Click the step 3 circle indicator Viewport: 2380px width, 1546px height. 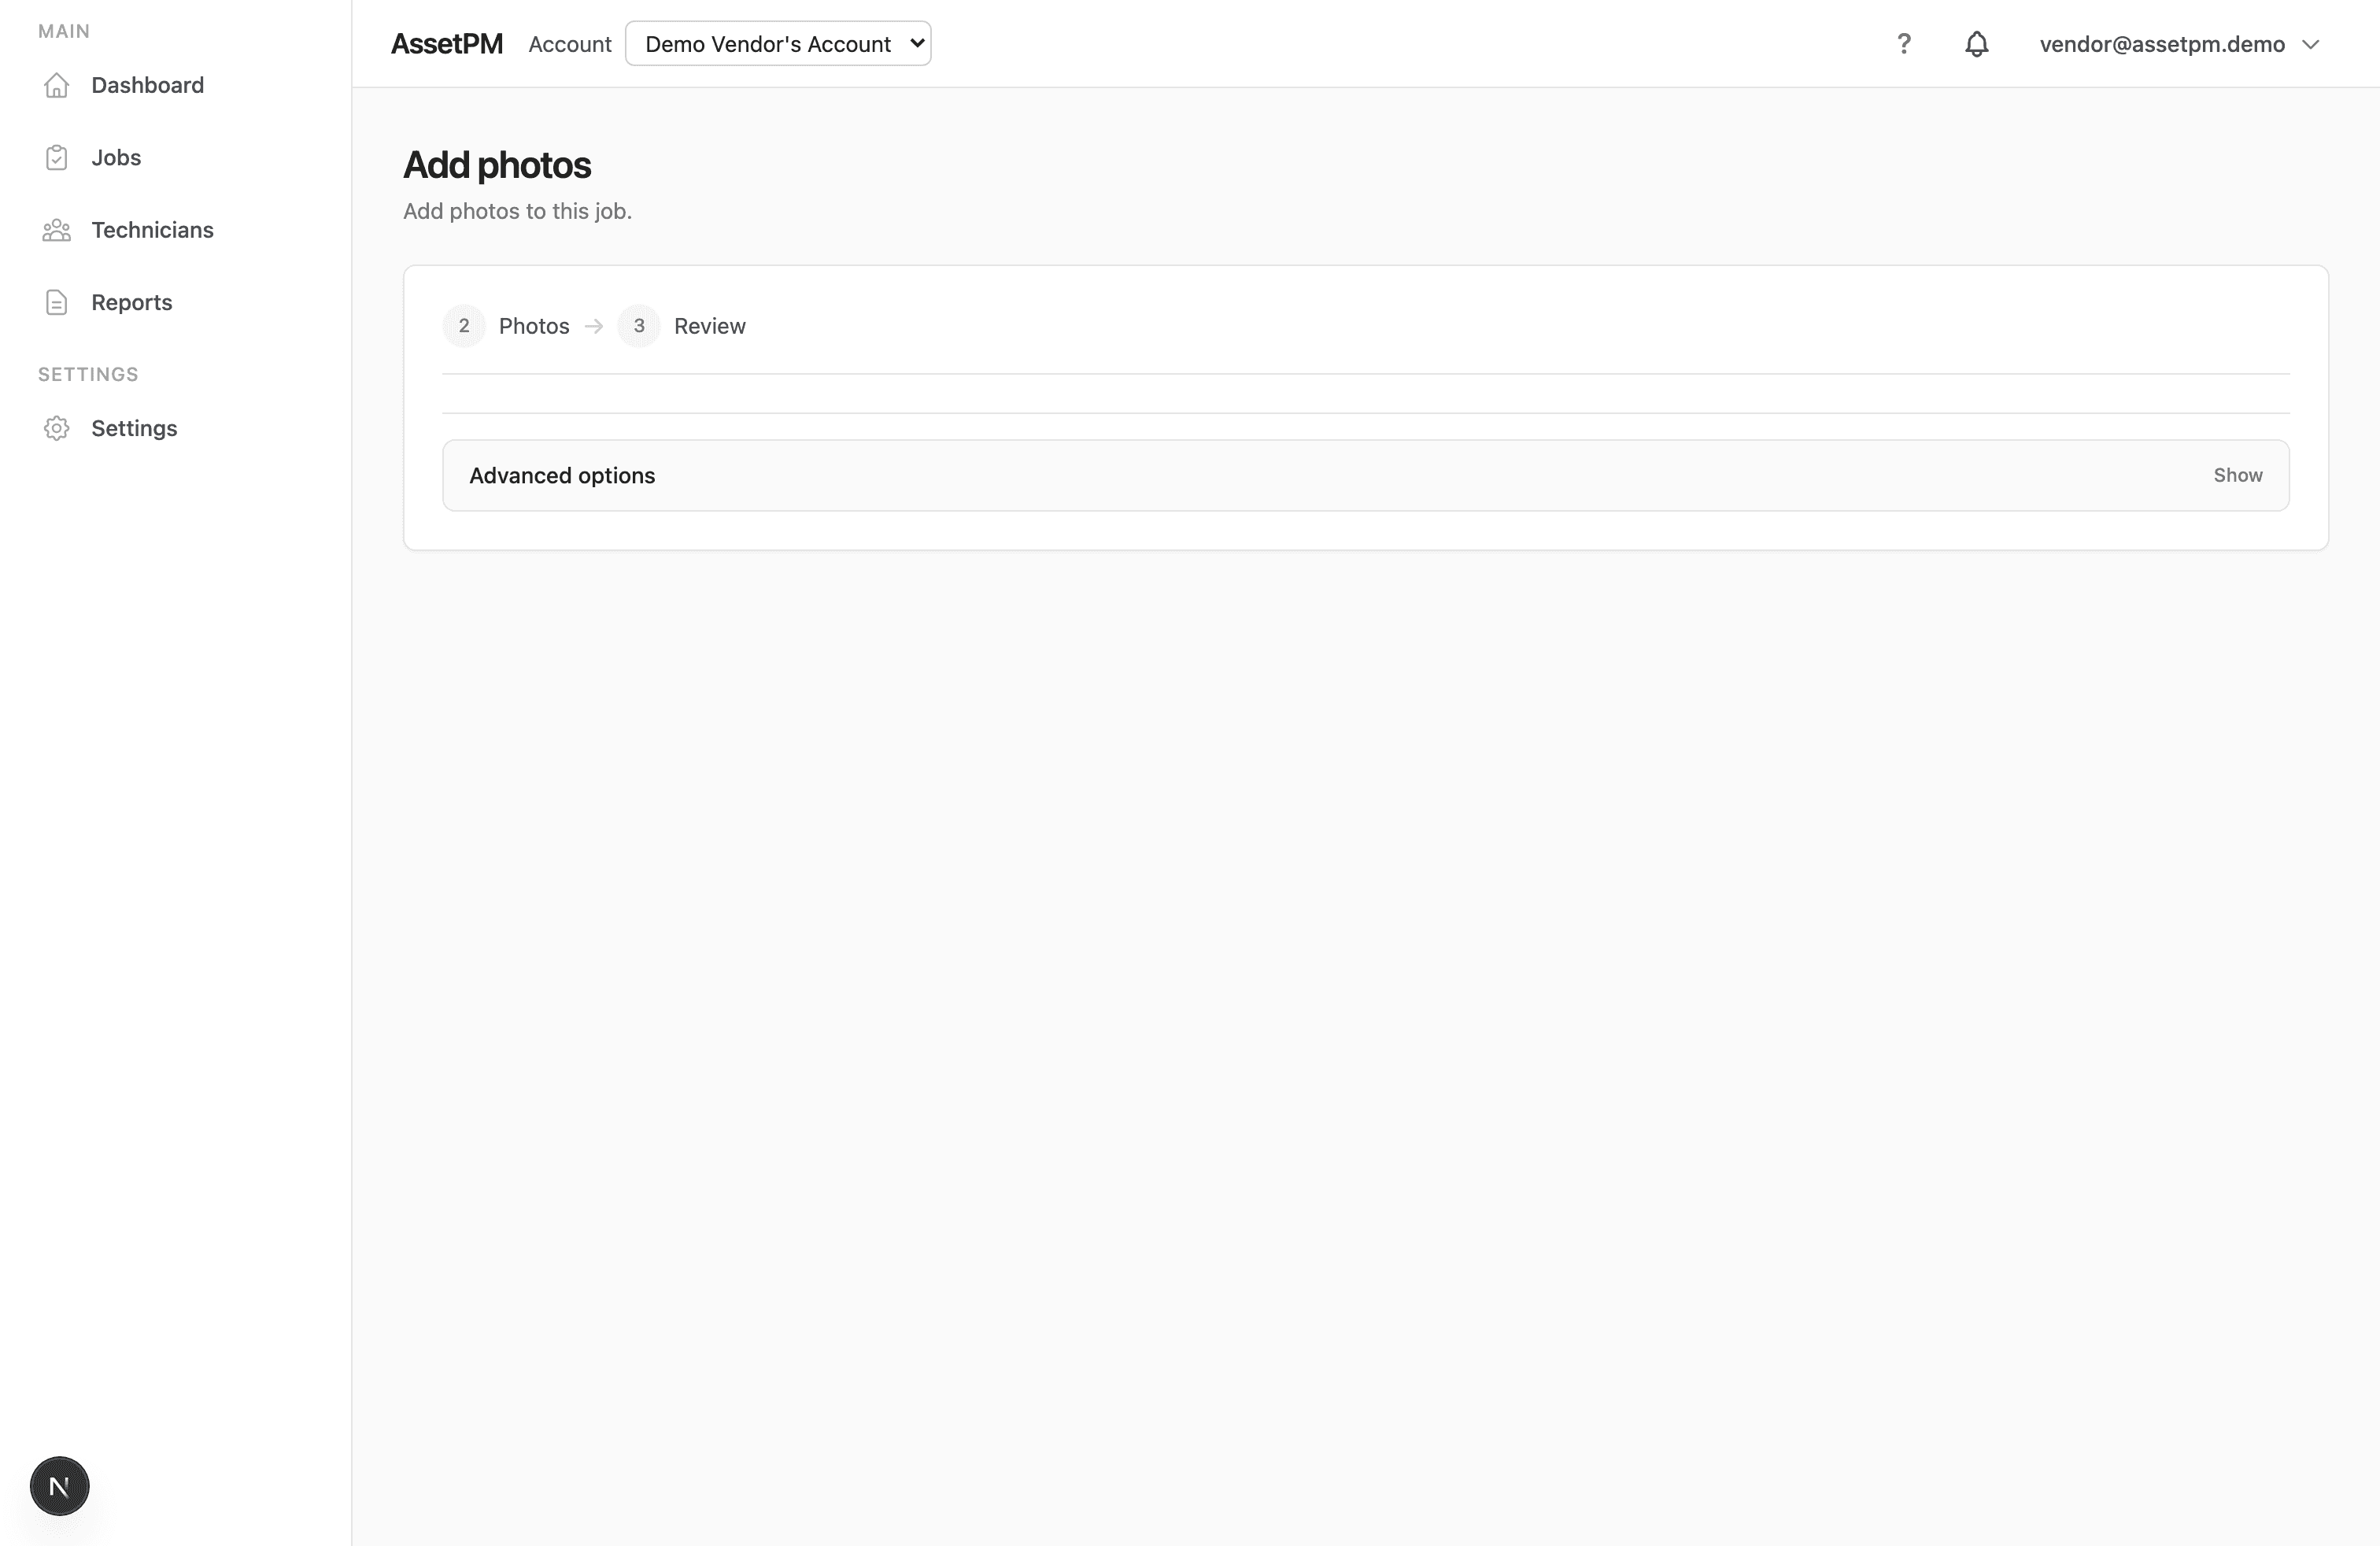point(638,326)
